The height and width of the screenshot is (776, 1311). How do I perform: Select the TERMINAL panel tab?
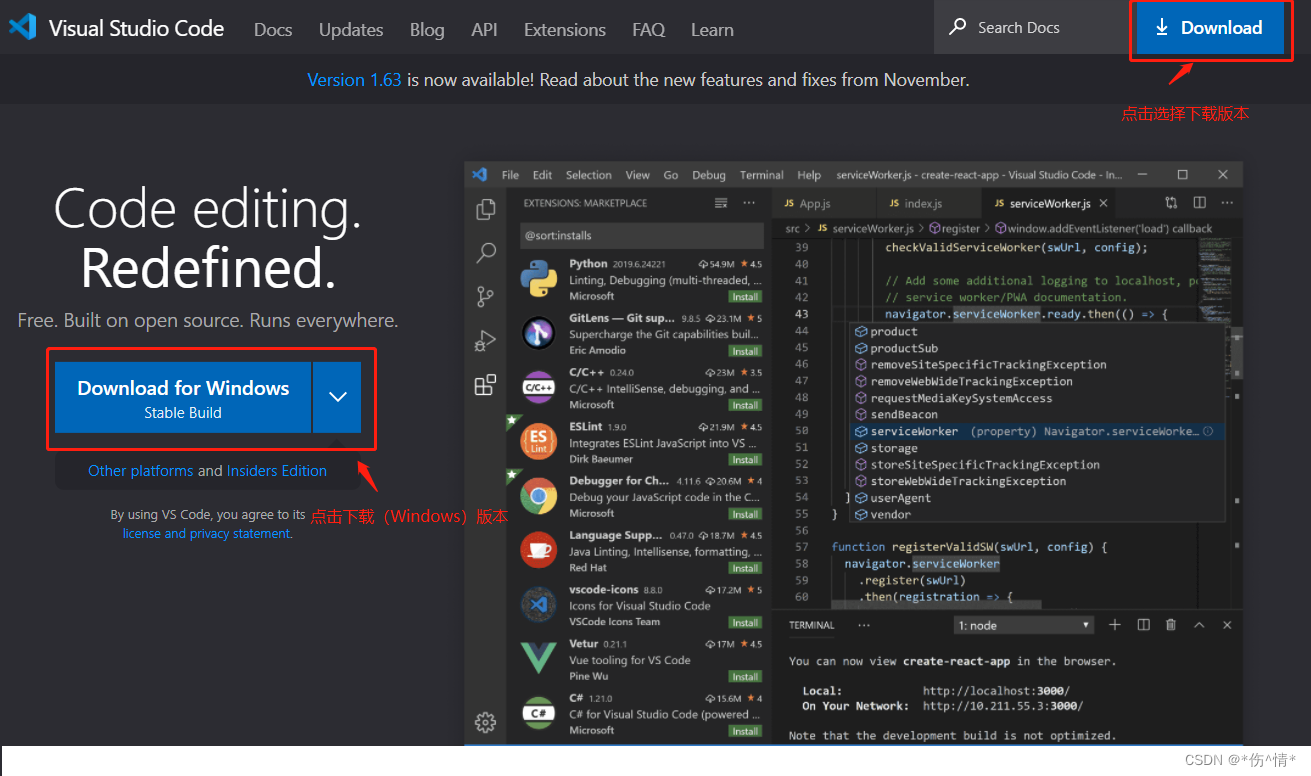click(811, 625)
